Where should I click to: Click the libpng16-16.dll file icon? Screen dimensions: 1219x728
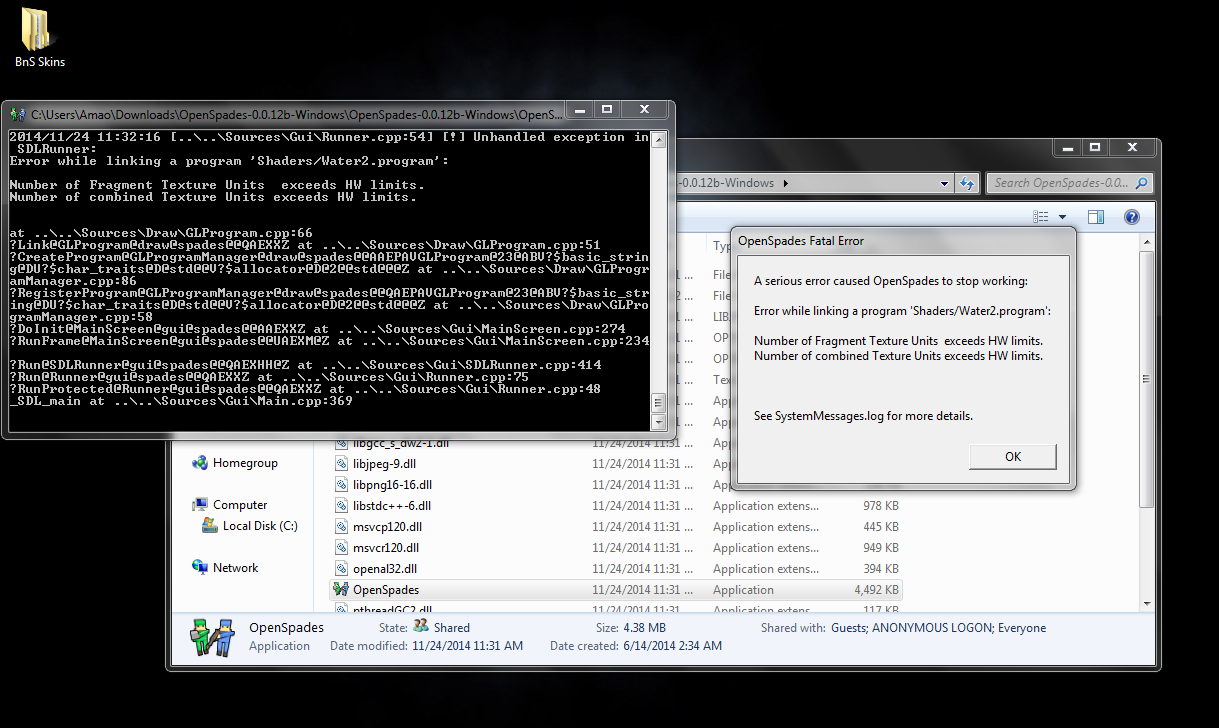342,485
